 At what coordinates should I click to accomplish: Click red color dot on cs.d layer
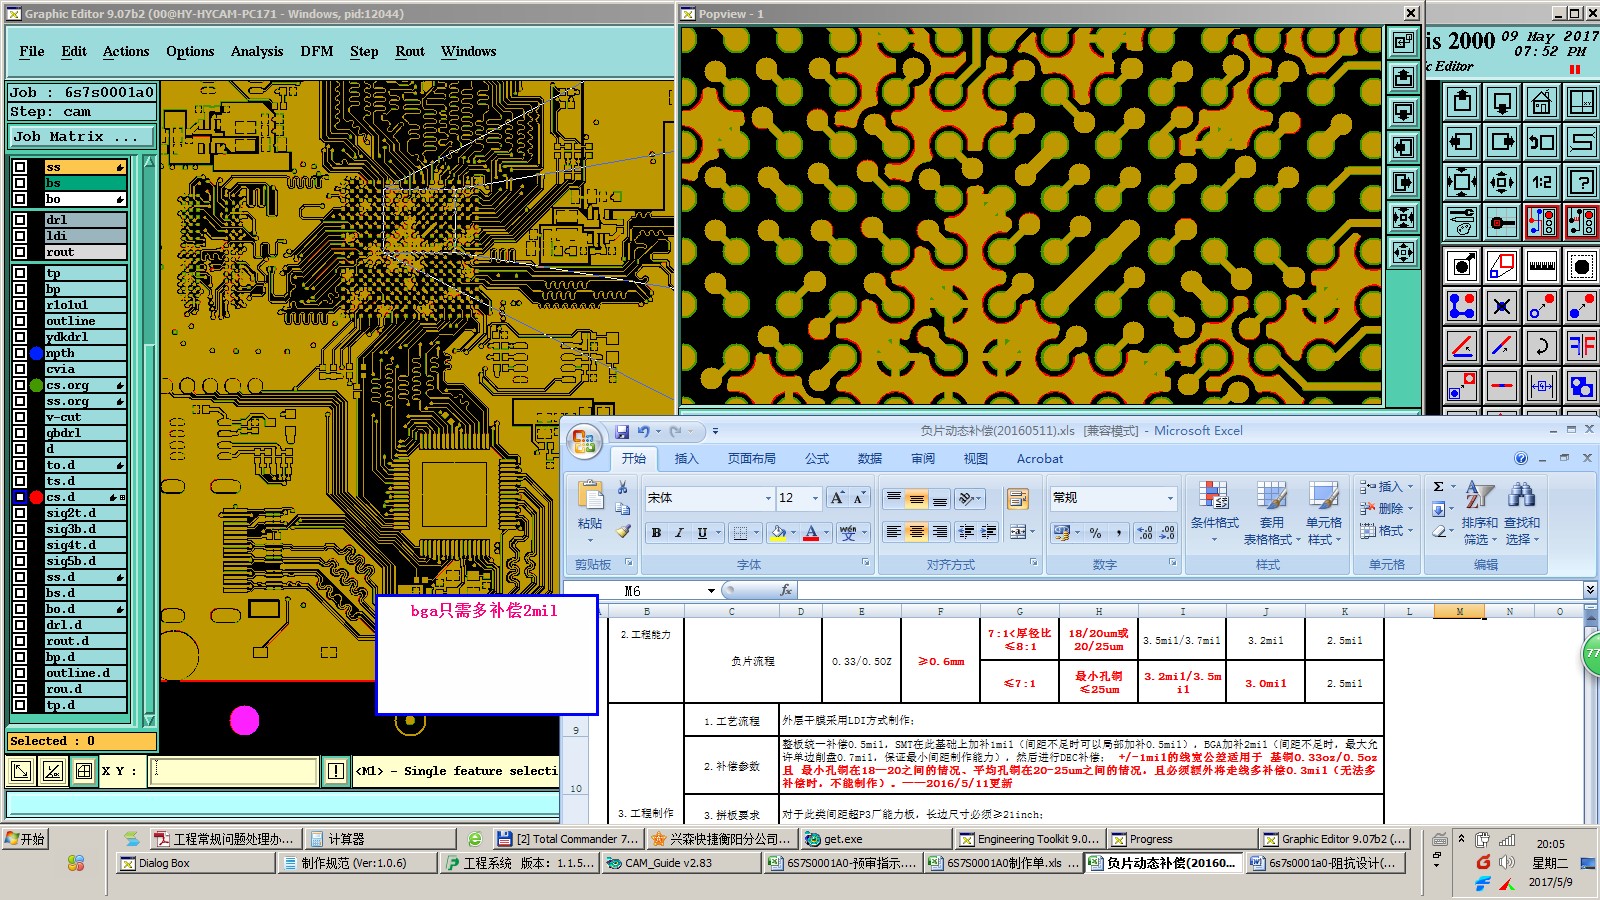pyautogui.click(x=37, y=497)
